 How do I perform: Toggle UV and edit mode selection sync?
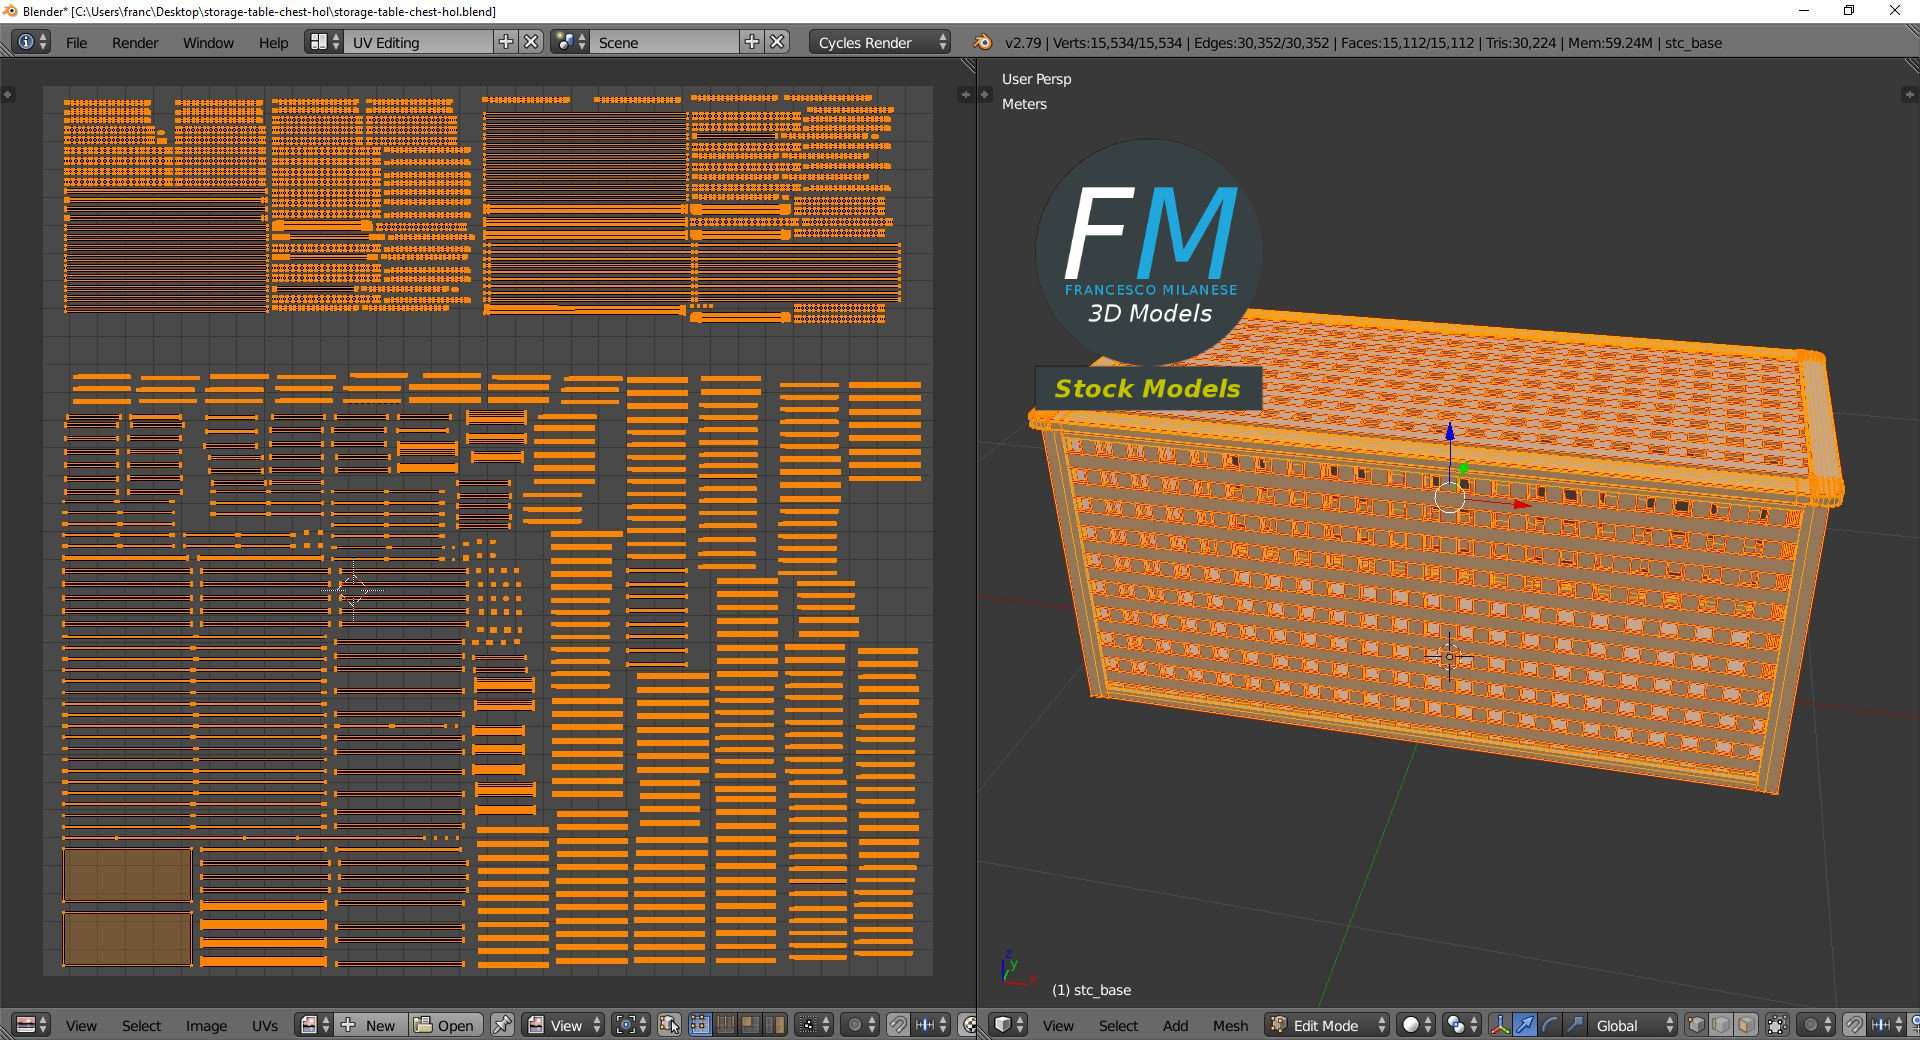pos(669,1025)
